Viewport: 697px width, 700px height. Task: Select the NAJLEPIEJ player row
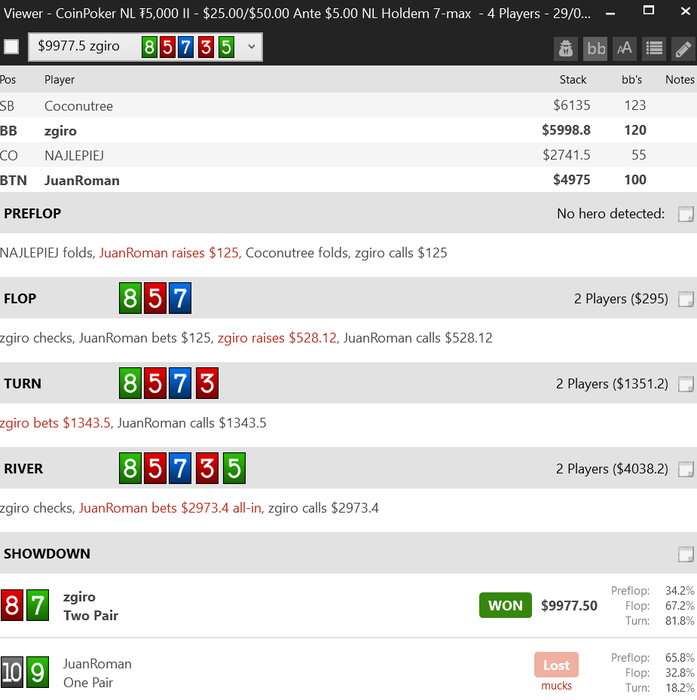[x=348, y=155]
